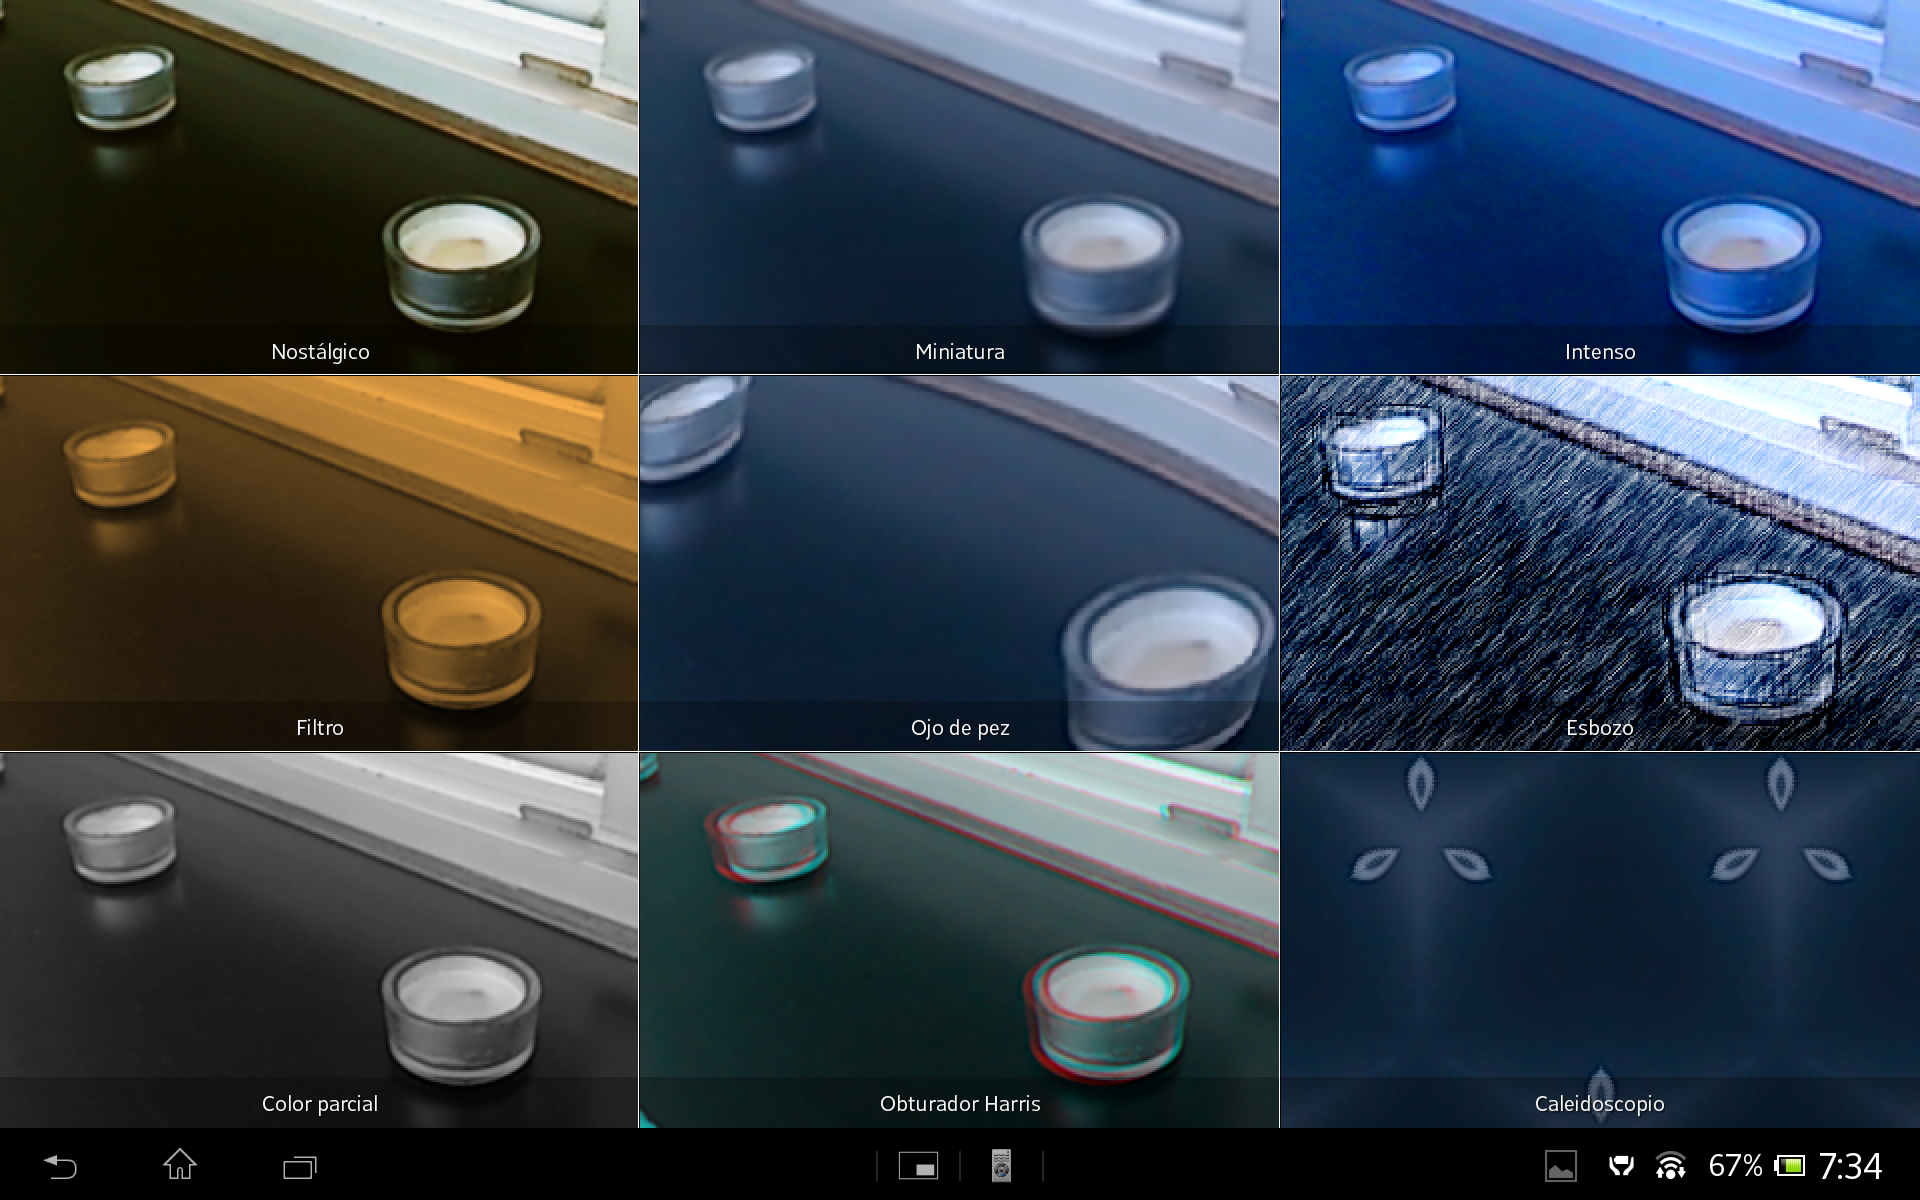
Task: Apply the Intenso effect preview
Action: 1600,187
